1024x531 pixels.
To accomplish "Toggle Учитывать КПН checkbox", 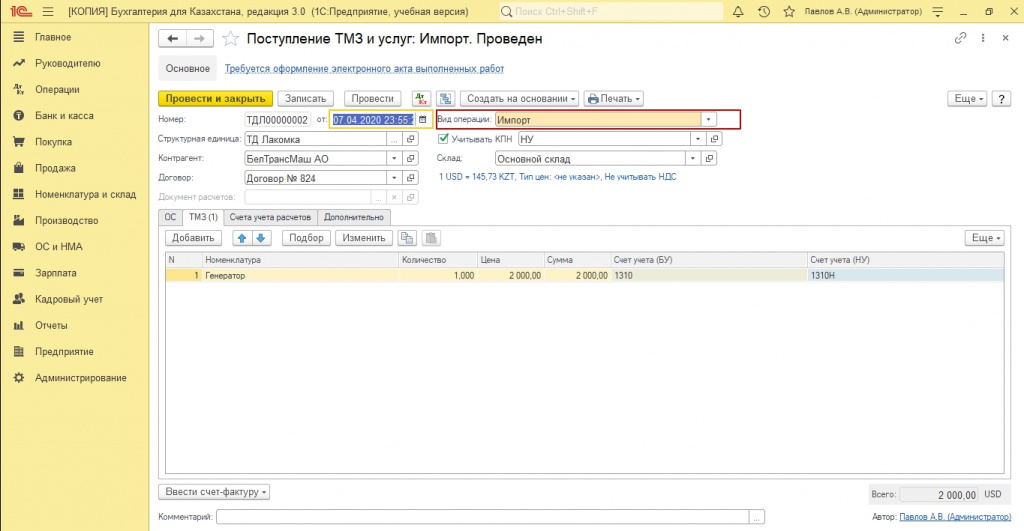I will point(443,138).
